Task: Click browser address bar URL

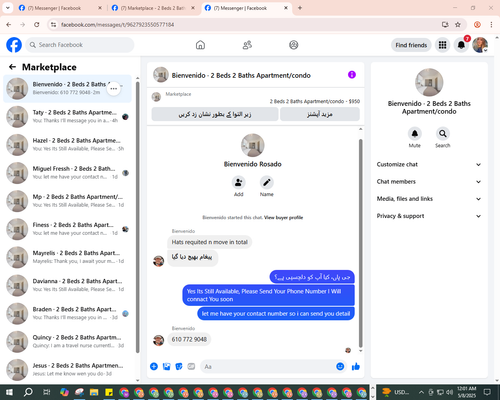Action: [117, 25]
